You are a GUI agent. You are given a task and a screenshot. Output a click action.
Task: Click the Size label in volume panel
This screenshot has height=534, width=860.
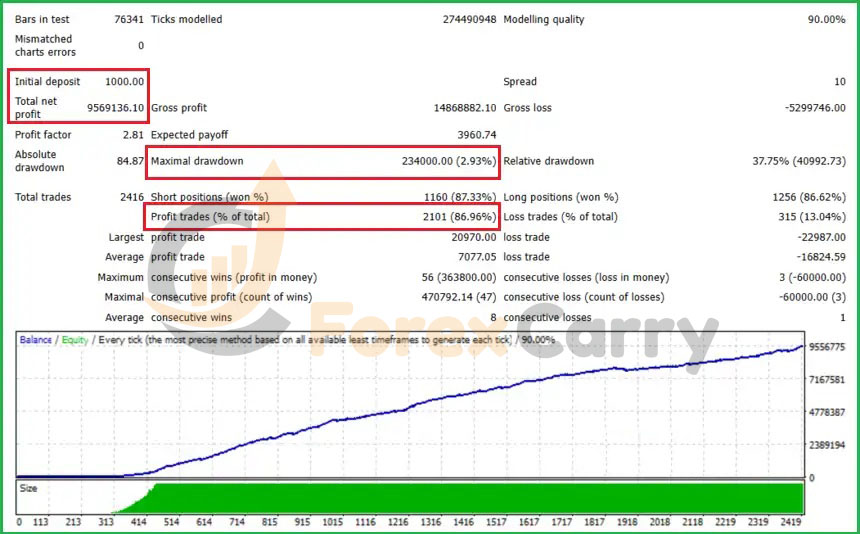pos(29,489)
